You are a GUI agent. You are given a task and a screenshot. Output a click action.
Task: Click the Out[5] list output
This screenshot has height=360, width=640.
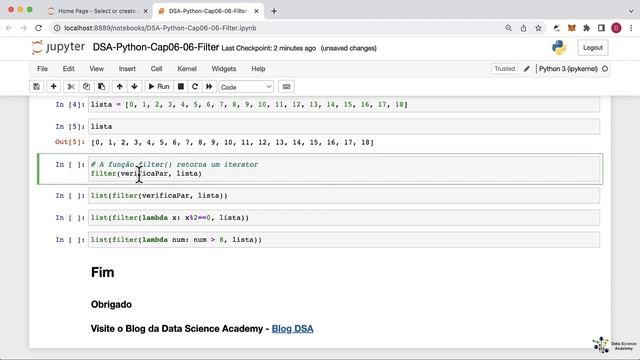(x=232, y=142)
